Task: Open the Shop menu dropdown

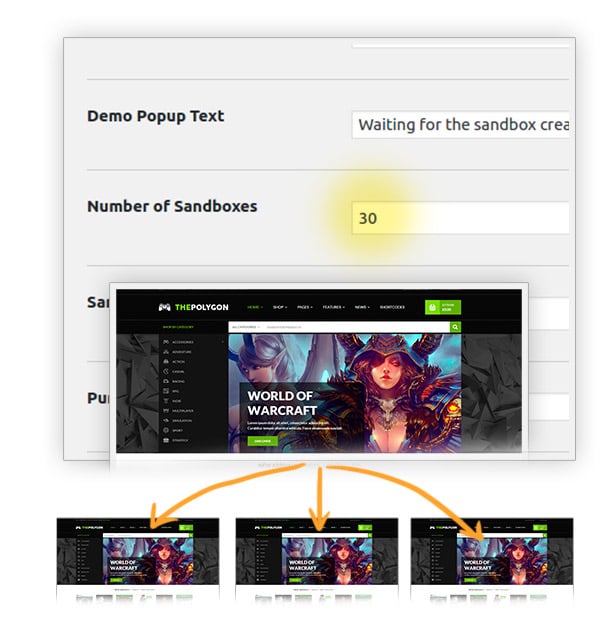Action: tap(280, 307)
